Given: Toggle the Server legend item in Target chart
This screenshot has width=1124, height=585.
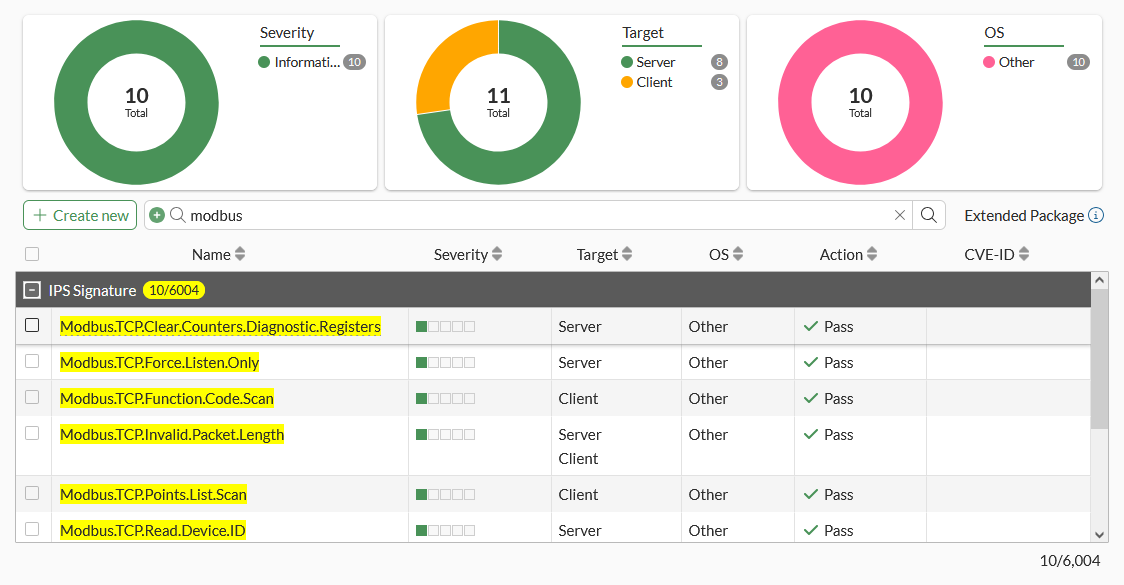Looking at the screenshot, I should pyautogui.click(x=655, y=62).
